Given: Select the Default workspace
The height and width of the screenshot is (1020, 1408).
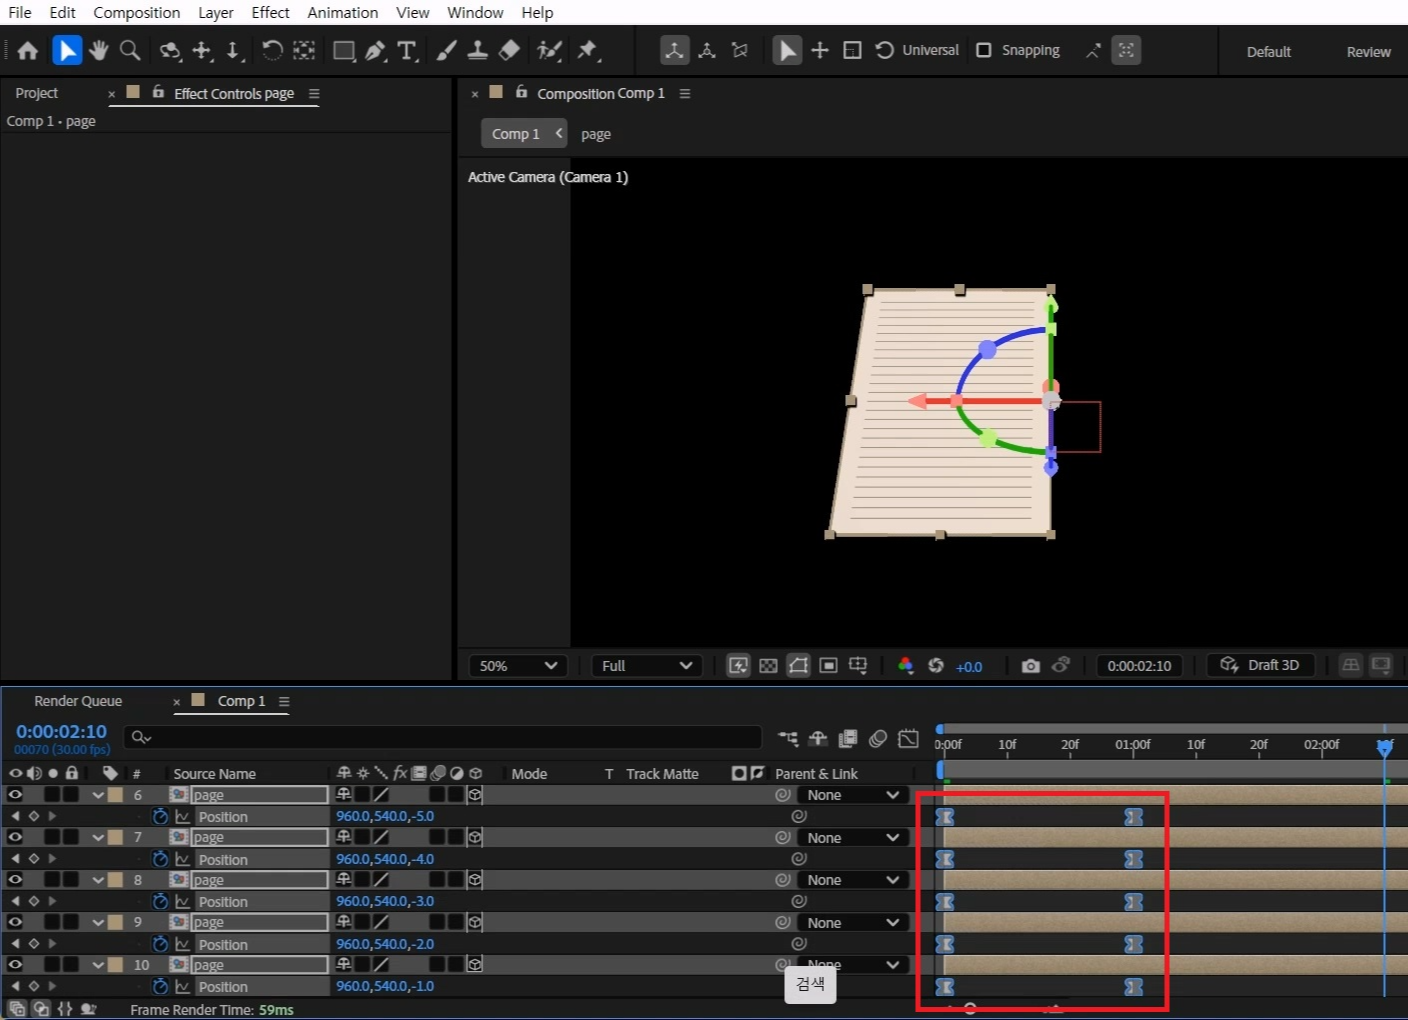Looking at the screenshot, I should pos(1269,52).
